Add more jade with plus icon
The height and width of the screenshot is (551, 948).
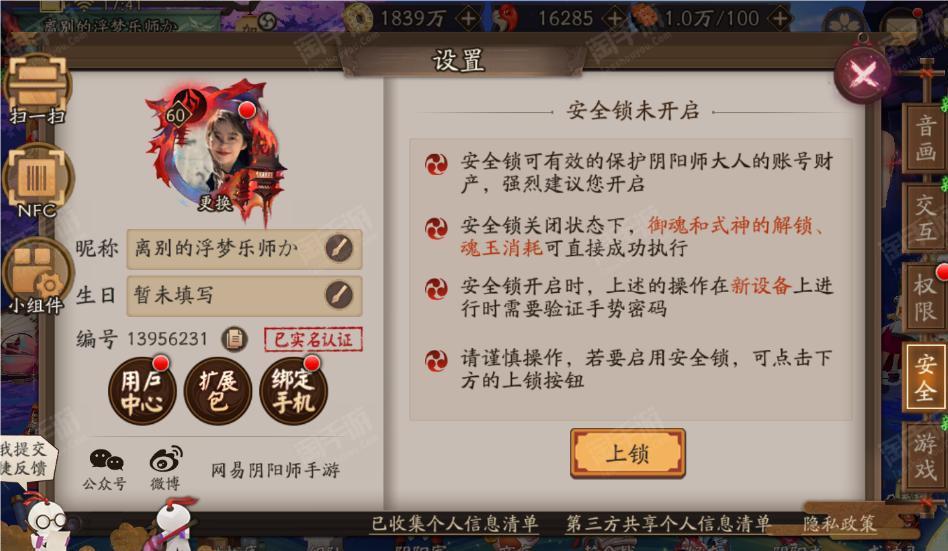[x=615, y=18]
